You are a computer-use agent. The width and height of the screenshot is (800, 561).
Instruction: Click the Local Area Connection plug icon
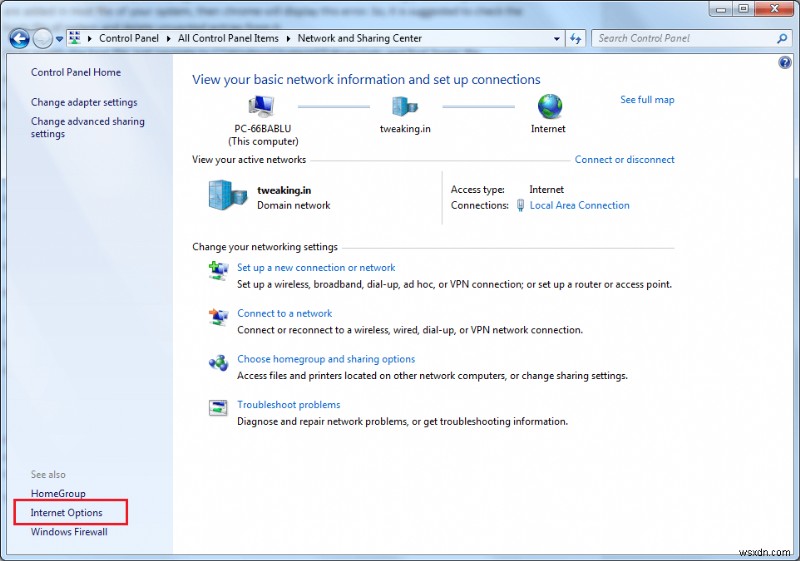(x=520, y=206)
